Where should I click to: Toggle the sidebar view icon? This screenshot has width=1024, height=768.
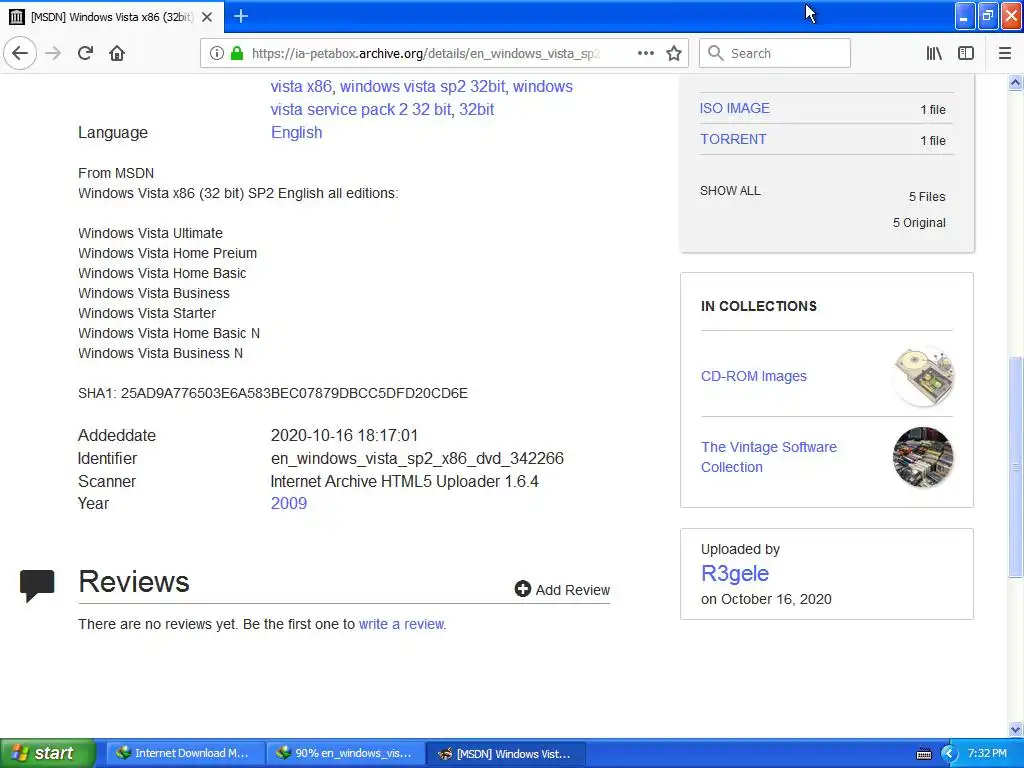[x=966, y=53]
